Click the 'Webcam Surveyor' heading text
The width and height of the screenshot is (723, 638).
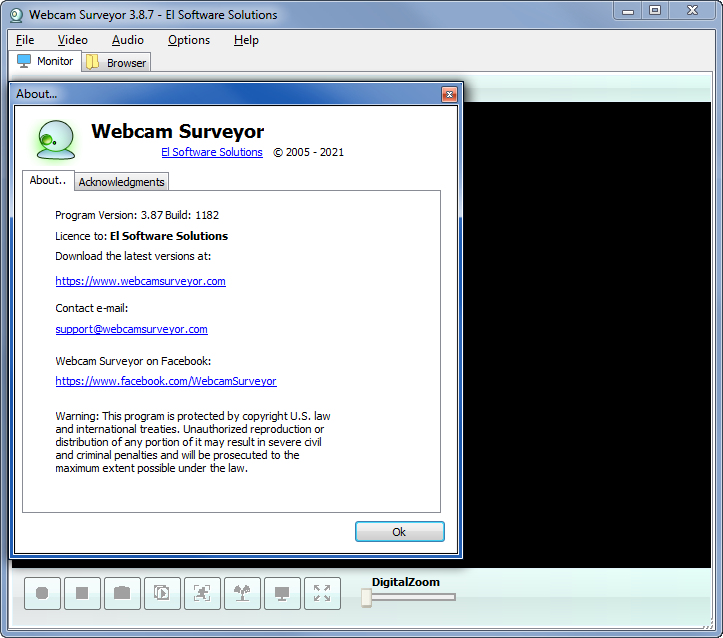[x=178, y=131]
